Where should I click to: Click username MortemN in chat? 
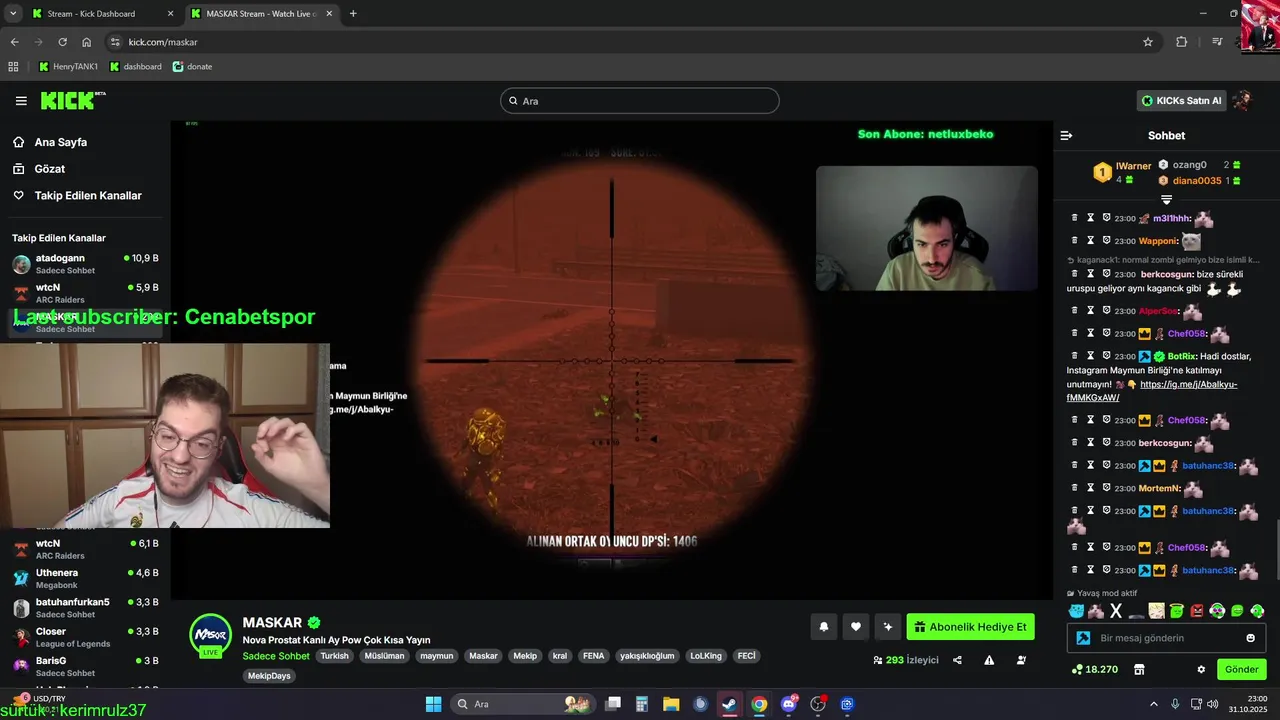pyautogui.click(x=1160, y=488)
